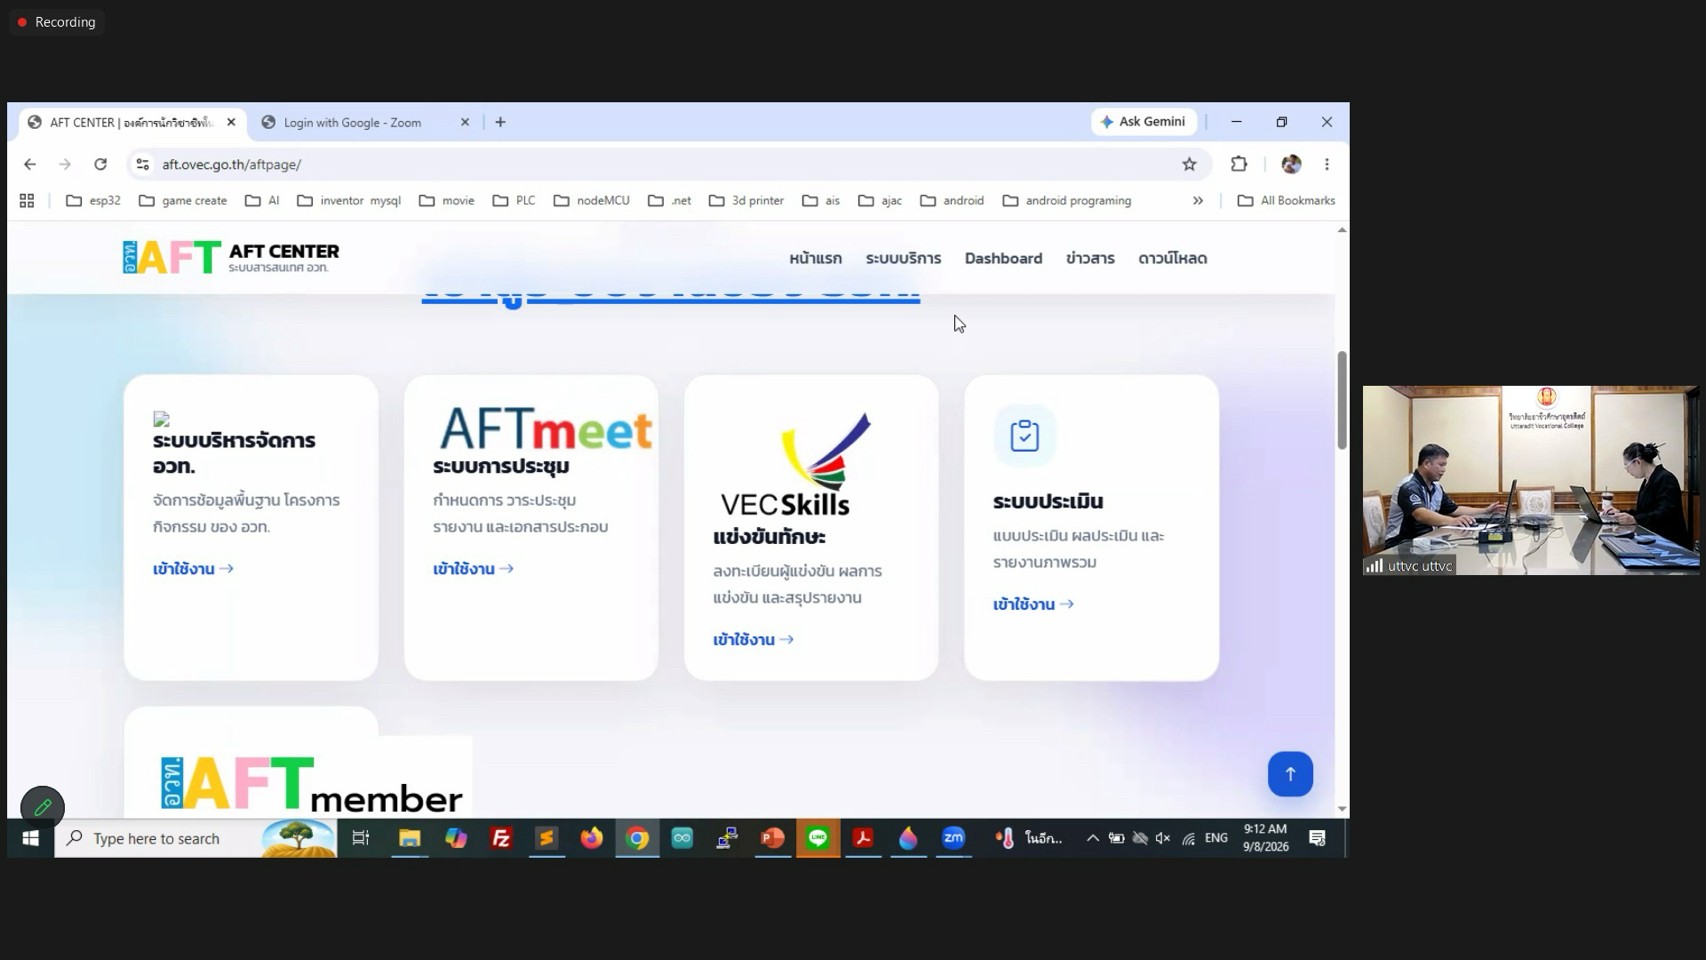The height and width of the screenshot is (960, 1706).
Task: Open the Chrome extensions puzzle icon
Action: click(1239, 164)
